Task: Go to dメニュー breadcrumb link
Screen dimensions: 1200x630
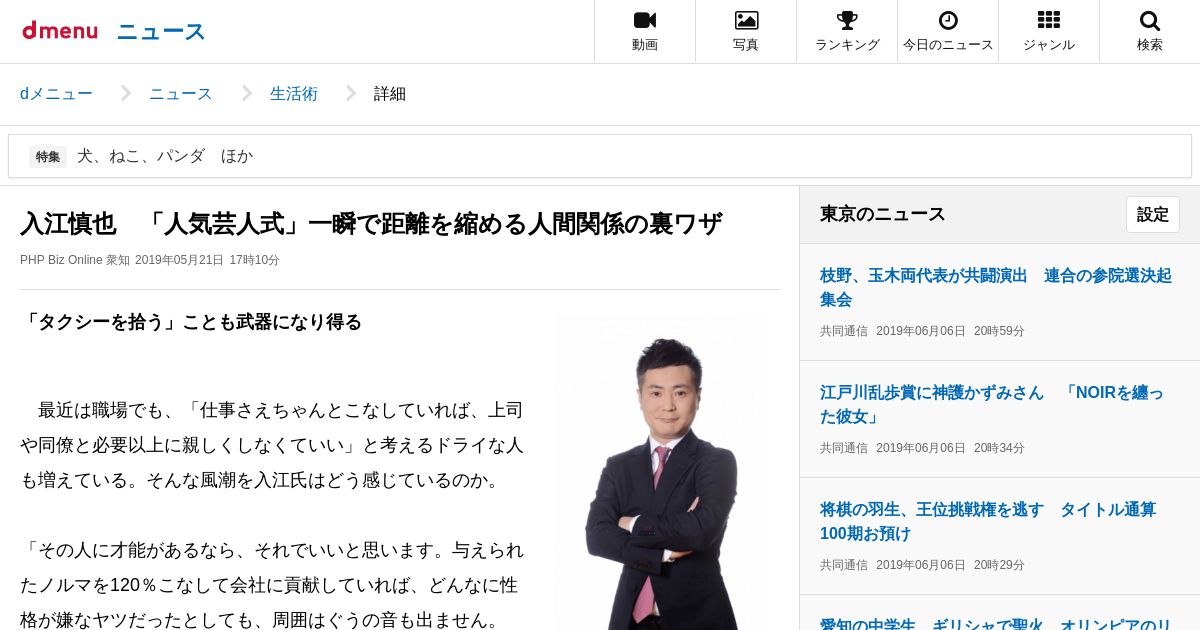Action: pyautogui.click(x=56, y=94)
